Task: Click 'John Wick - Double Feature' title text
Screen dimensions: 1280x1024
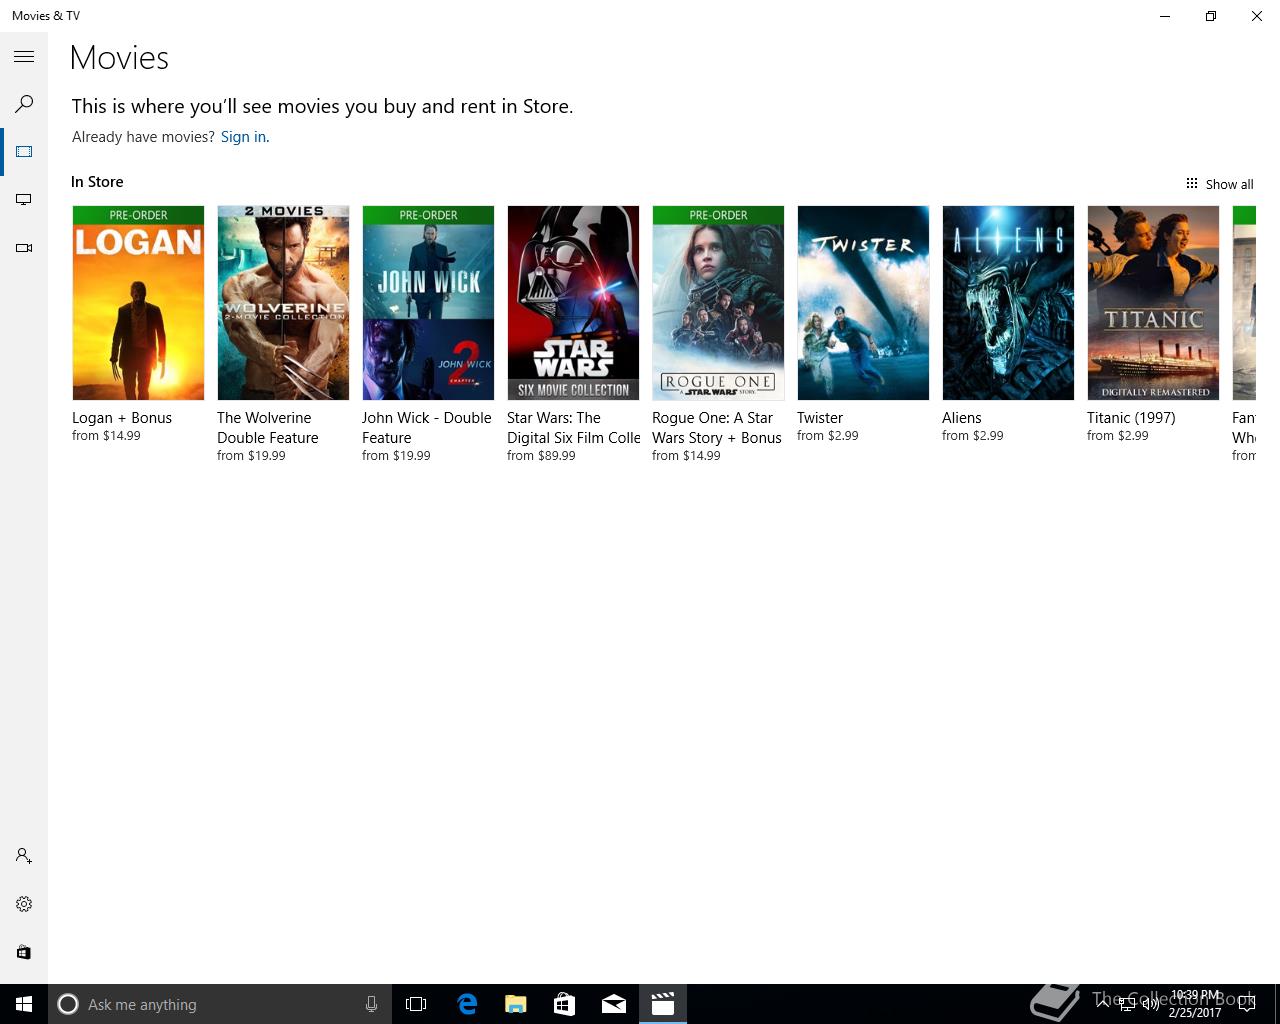Action: [x=427, y=428]
